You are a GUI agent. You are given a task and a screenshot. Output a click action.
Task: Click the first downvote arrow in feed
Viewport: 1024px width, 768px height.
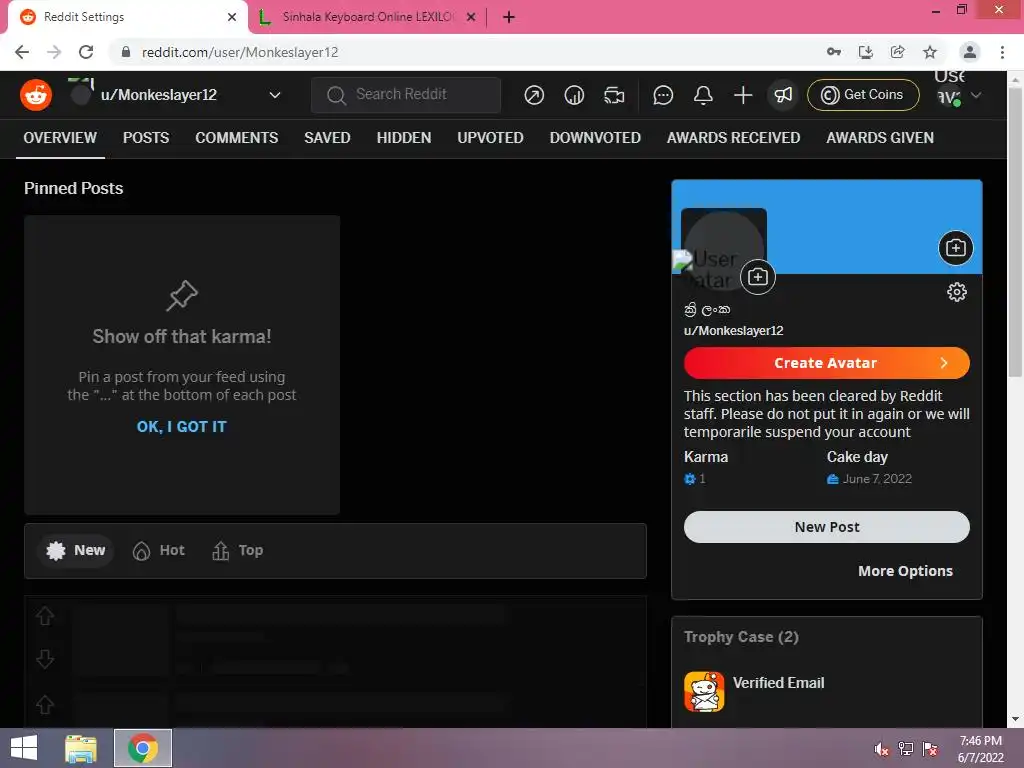(45, 659)
